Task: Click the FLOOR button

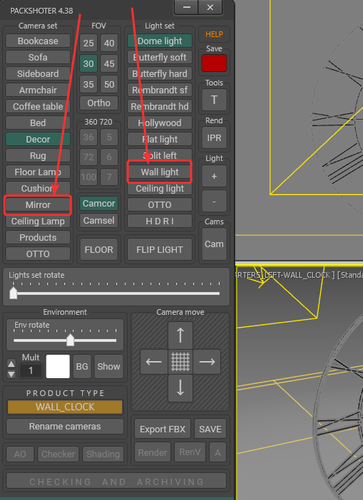Action: (x=99, y=250)
